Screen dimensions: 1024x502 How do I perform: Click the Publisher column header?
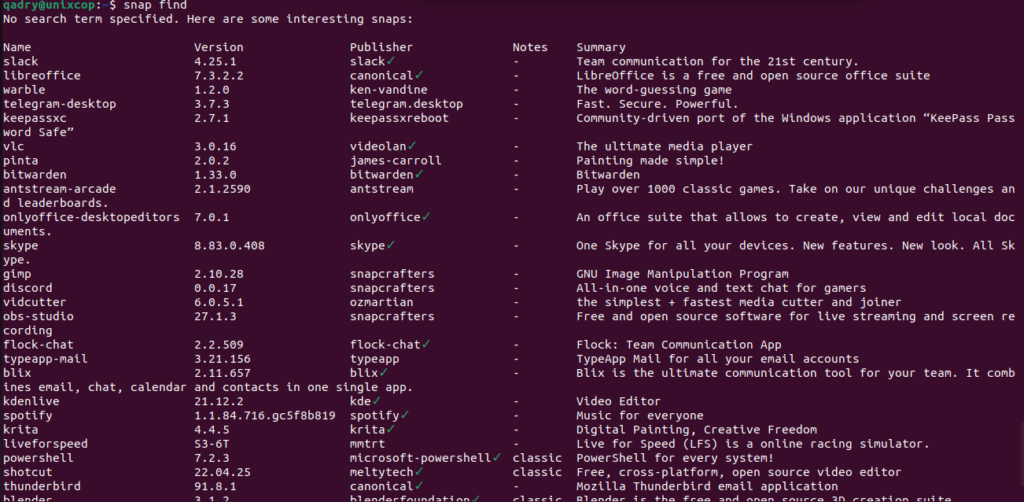[x=381, y=48]
